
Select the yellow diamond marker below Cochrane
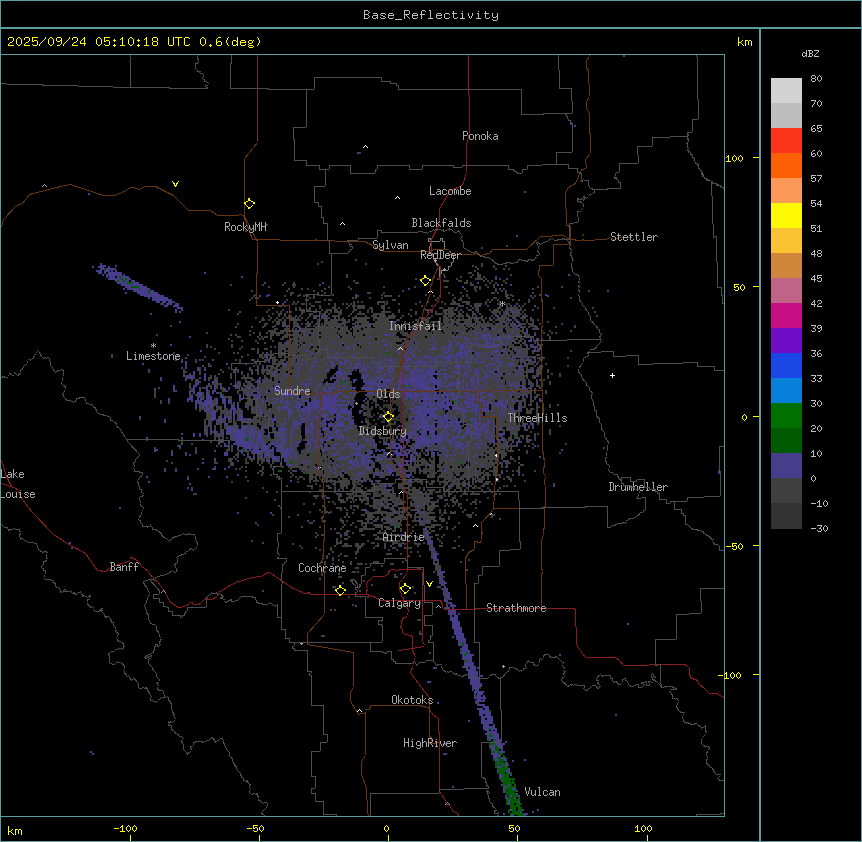(340, 590)
